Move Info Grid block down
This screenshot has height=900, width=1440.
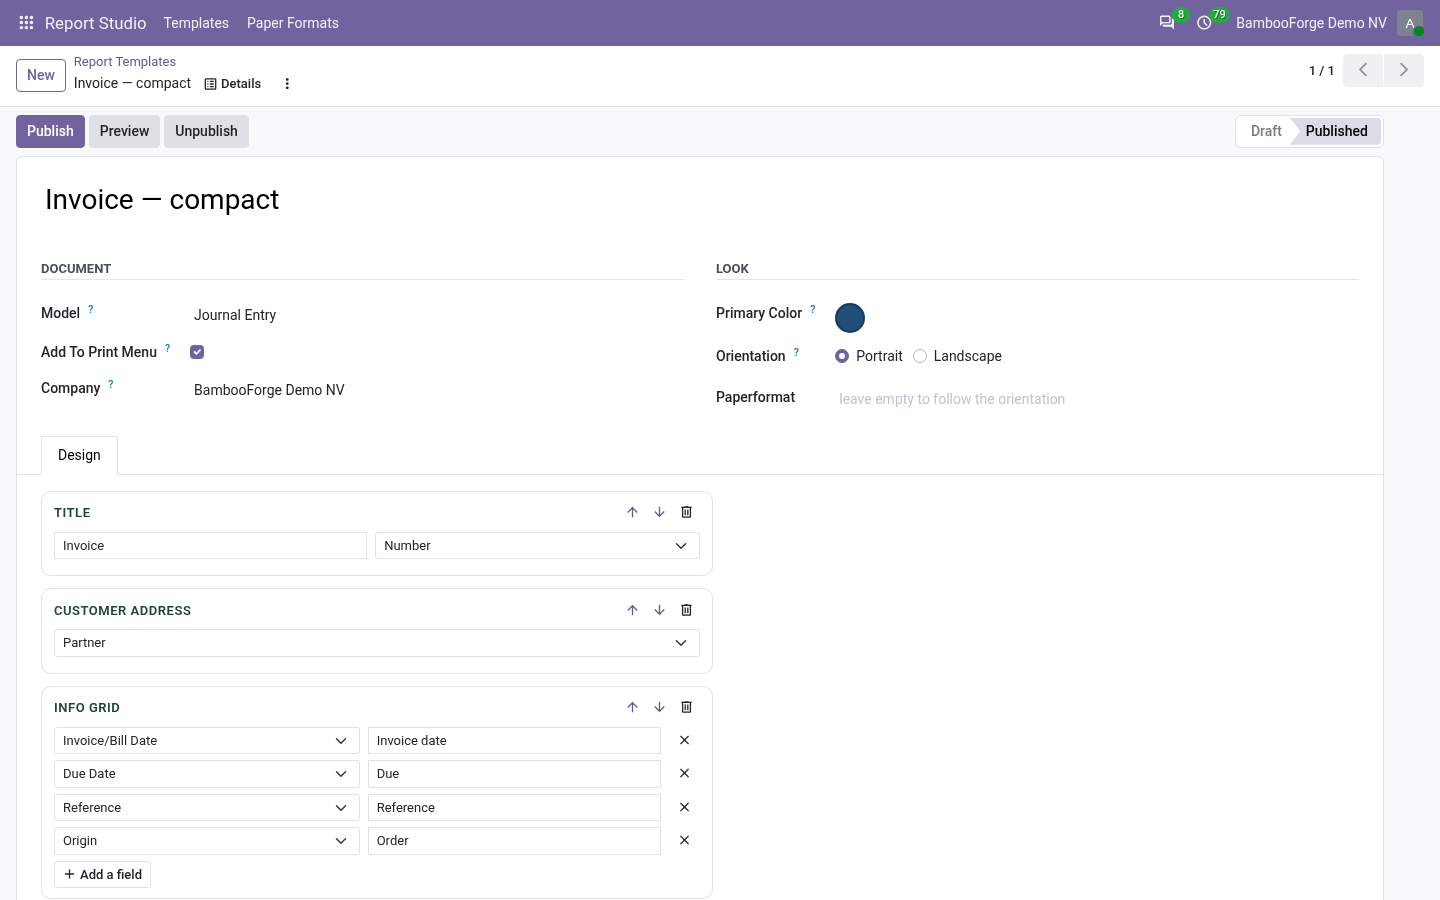[x=659, y=707]
